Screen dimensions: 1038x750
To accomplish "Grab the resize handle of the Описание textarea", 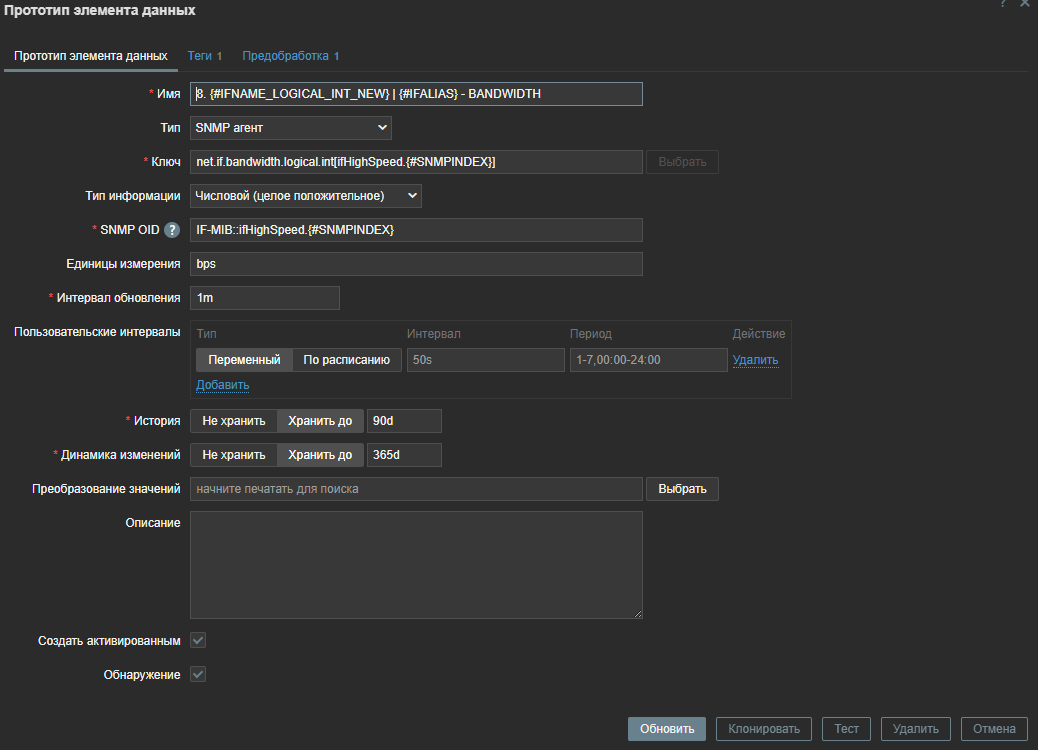I will click(x=637, y=613).
